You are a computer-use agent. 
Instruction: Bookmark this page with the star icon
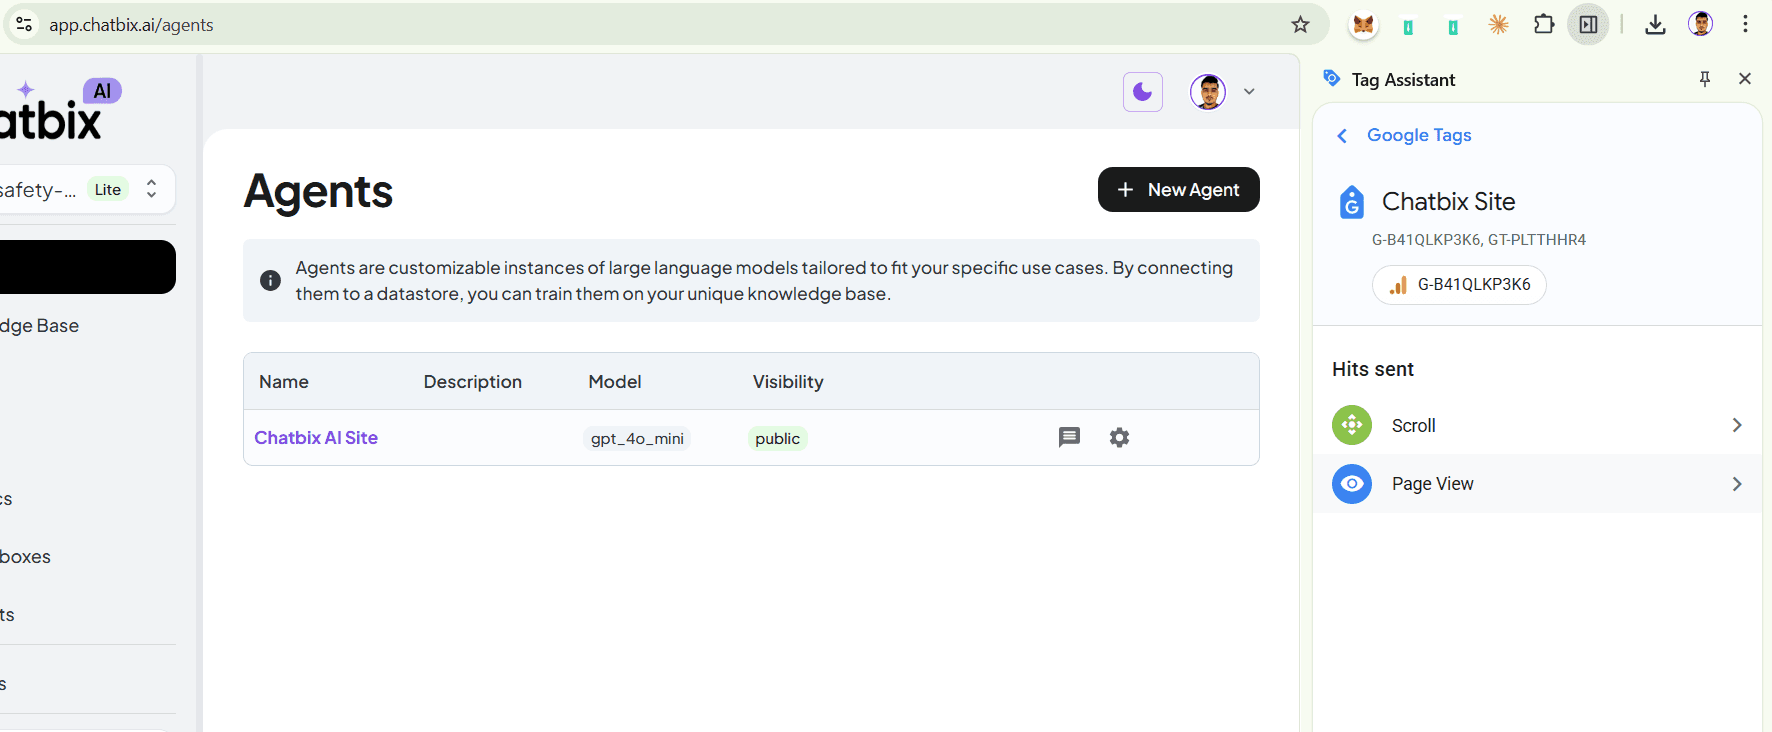click(1300, 24)
